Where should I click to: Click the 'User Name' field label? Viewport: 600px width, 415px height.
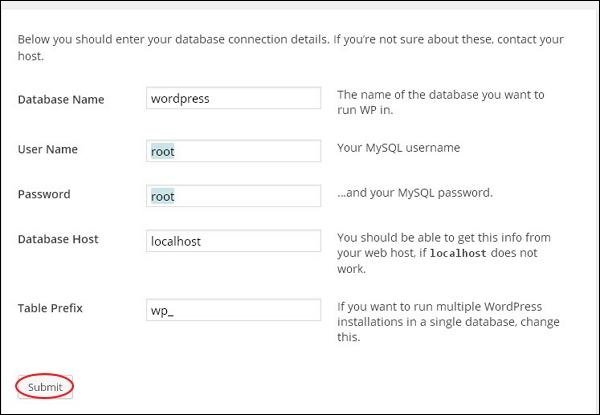(x=48, y=149)
